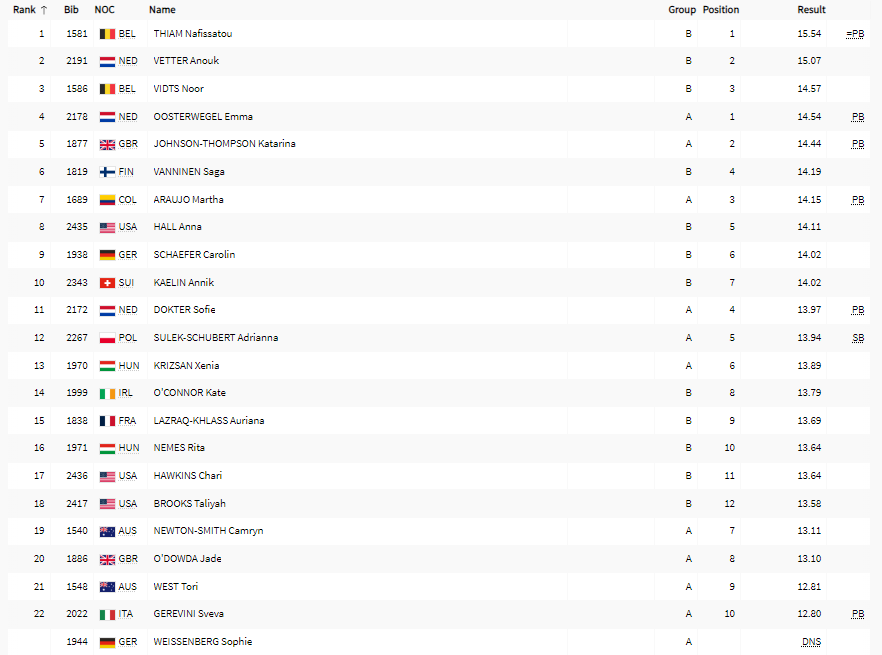Click the Rank sort arrow header
The height and width of the screenshot is (655, 882).
coord(43,10)
